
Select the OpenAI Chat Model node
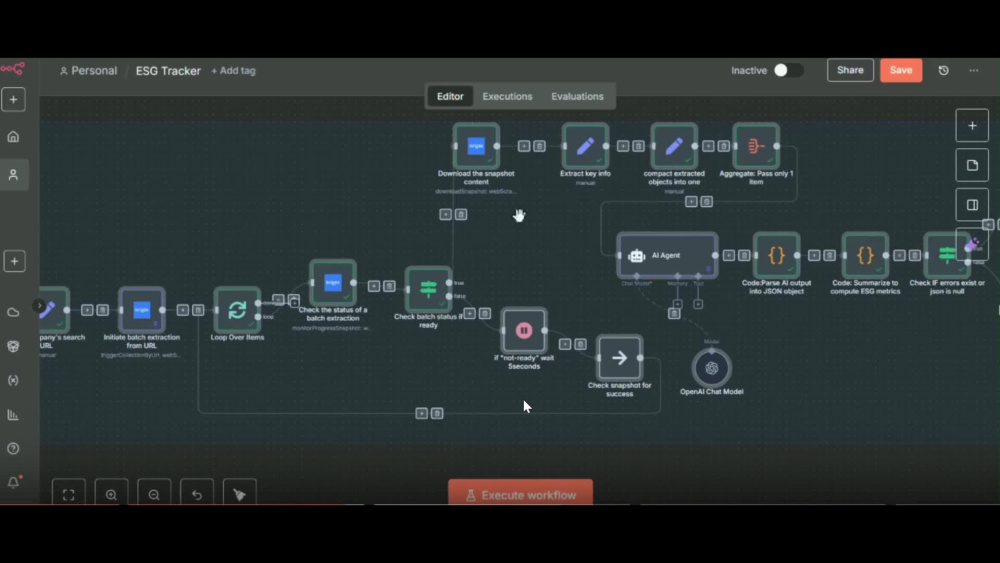[x=712, y=368]
